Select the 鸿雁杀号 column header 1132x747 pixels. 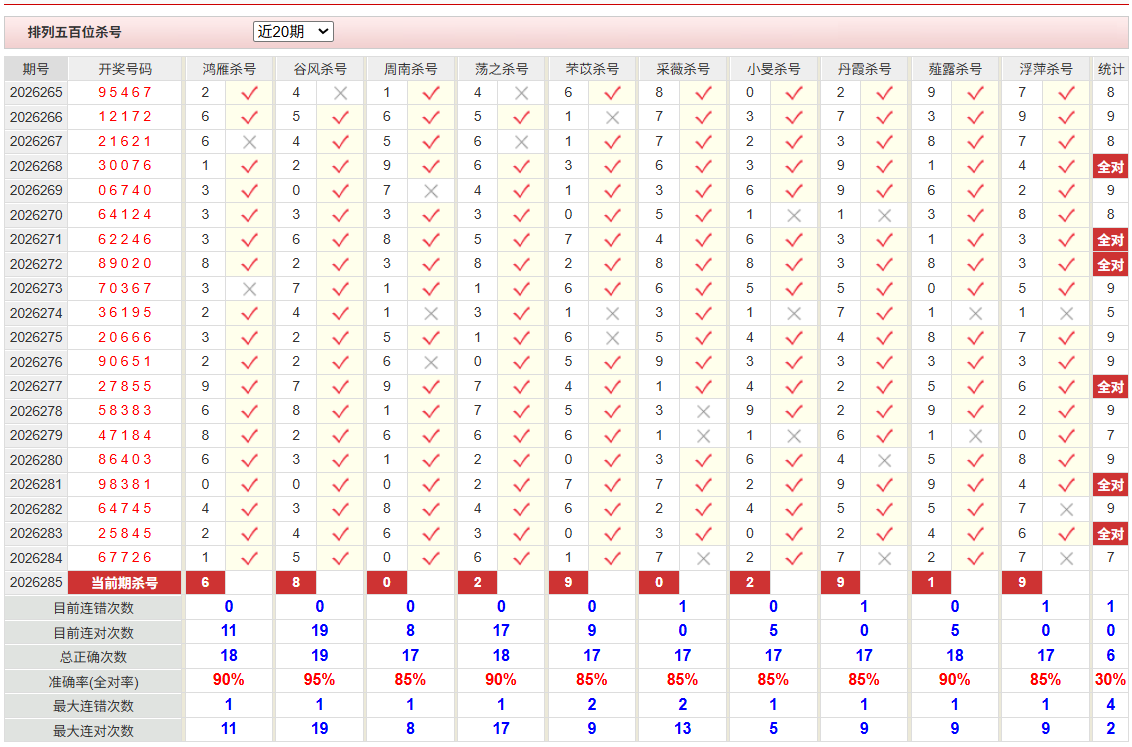[x=229, y=69]
